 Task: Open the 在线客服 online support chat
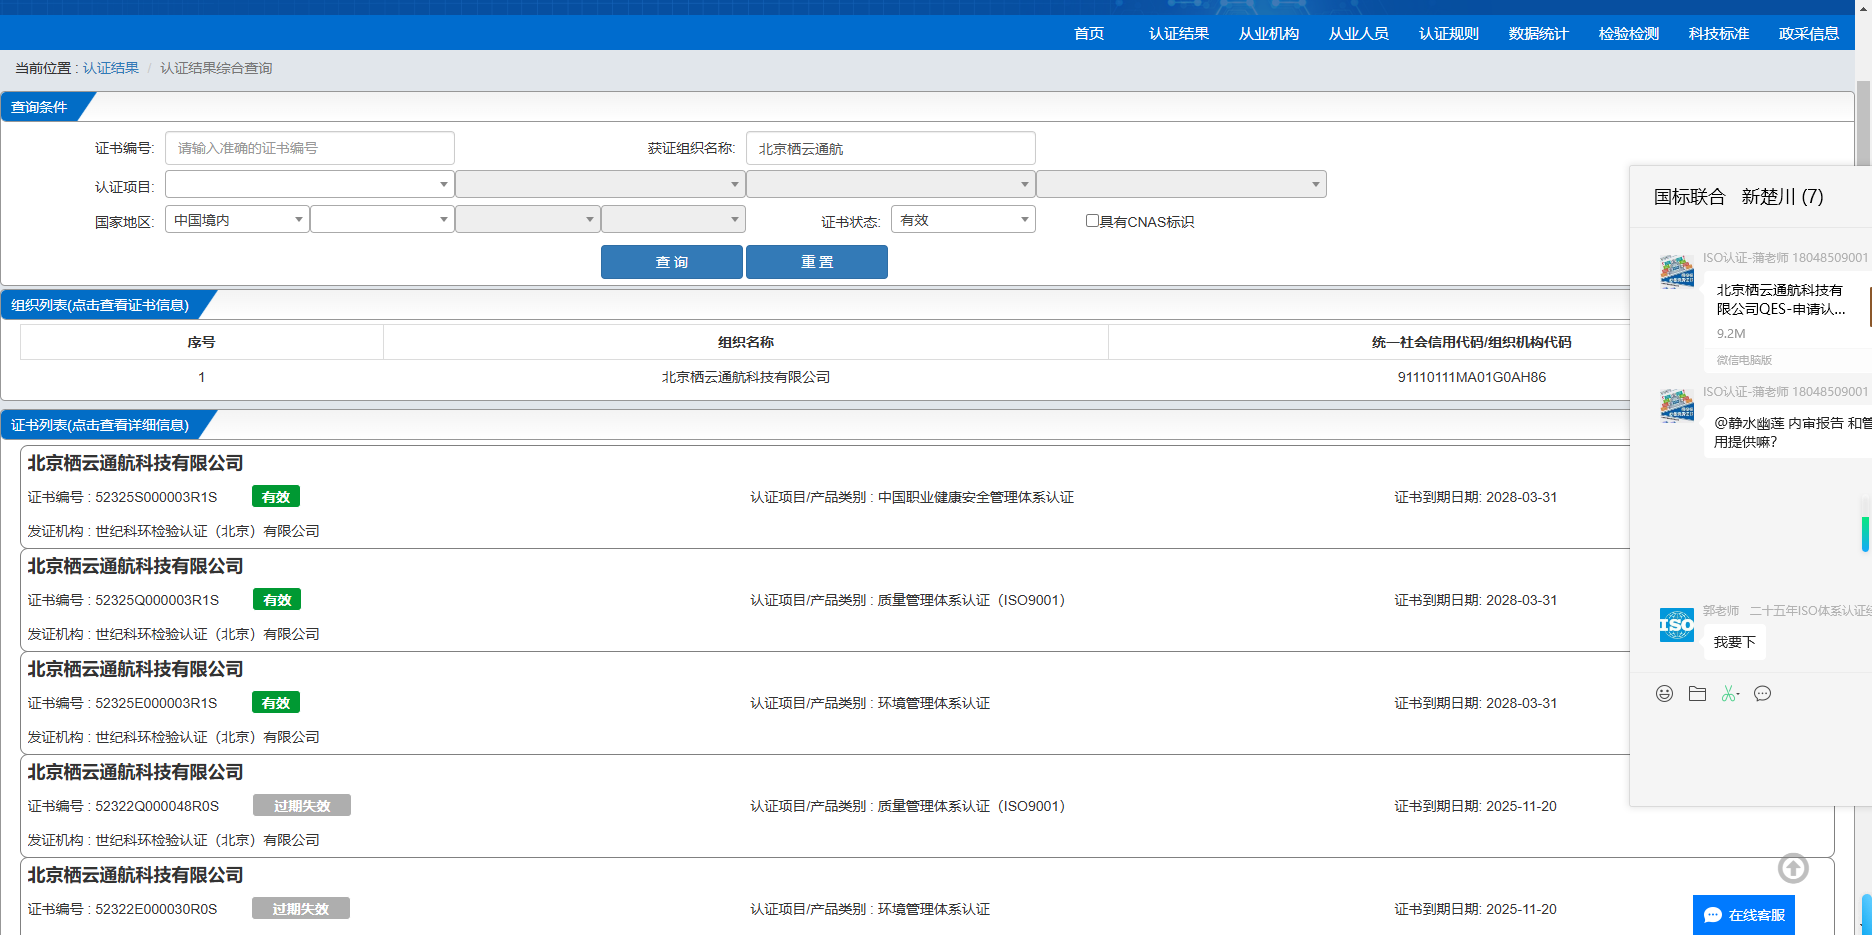pos(1744,915)
